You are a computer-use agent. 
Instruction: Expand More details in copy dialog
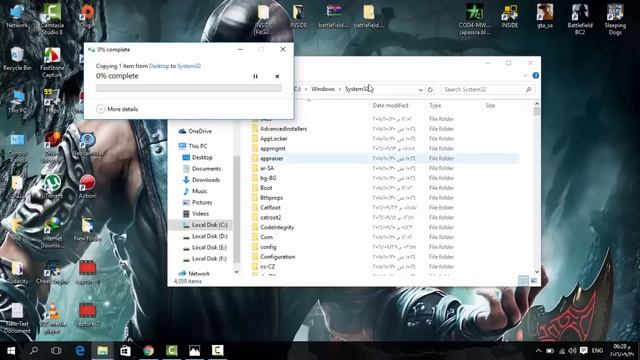pos(118,109)
